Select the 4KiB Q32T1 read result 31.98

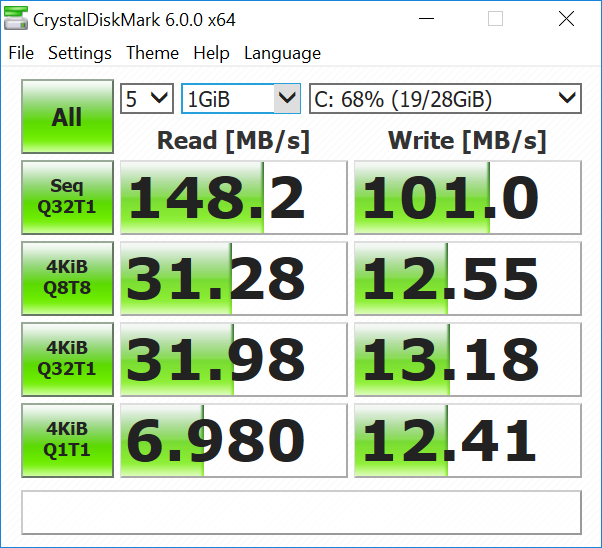[x=234, y=359]
